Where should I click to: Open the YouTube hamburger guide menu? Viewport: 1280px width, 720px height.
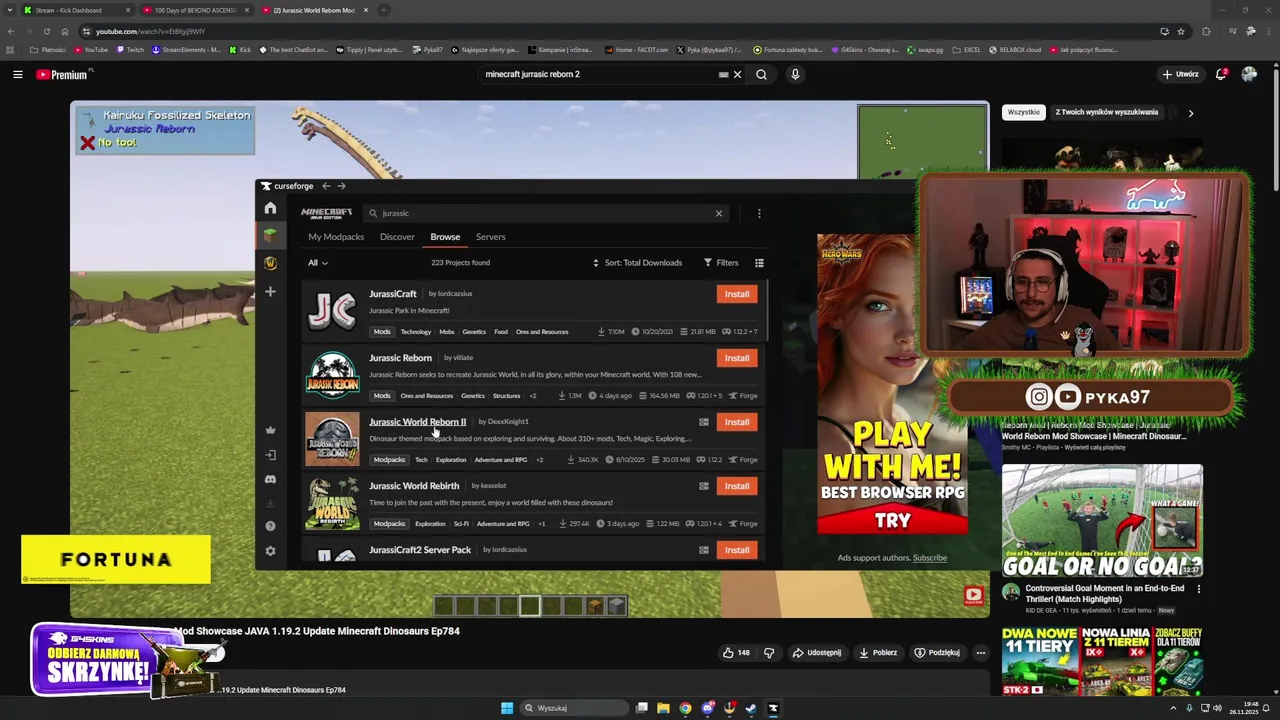pyautogui.click(x=17, y=74)
